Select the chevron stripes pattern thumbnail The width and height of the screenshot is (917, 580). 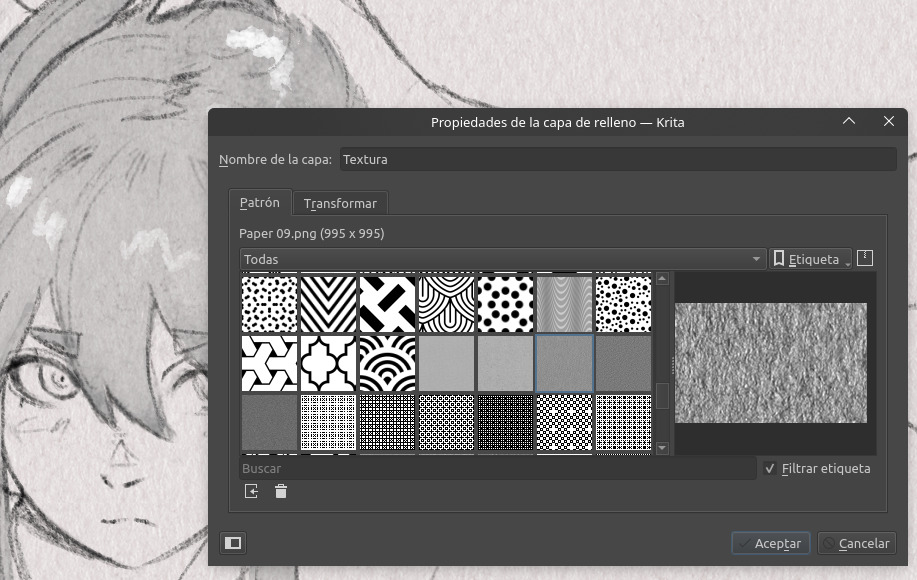[328, 304]
